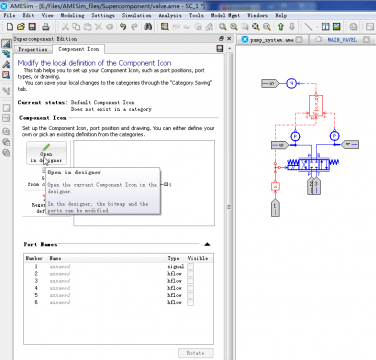This screenshot has height=360, width=376.
Task: Click the Rotate button
Action: pos(196,353)
